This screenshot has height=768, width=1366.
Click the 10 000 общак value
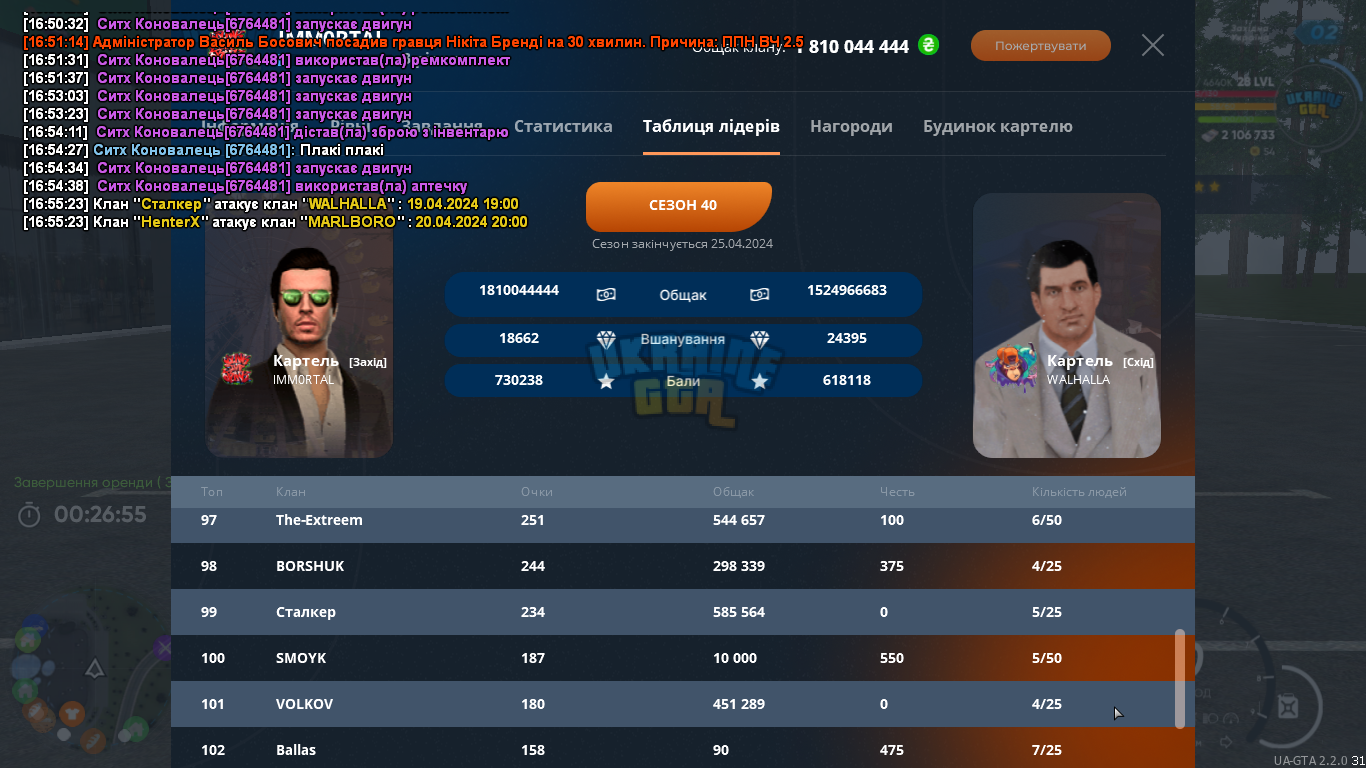(735, 658)
